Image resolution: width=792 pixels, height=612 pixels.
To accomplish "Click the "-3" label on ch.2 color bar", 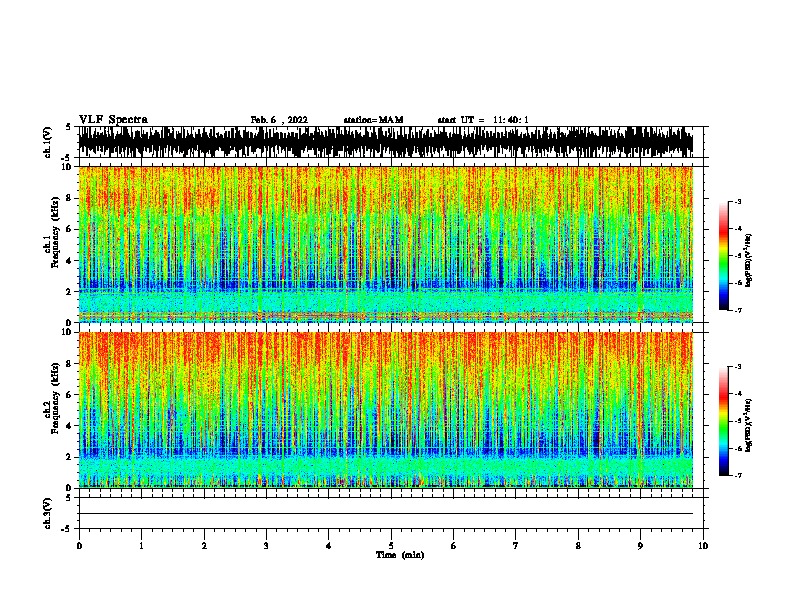I will [737, 367].
